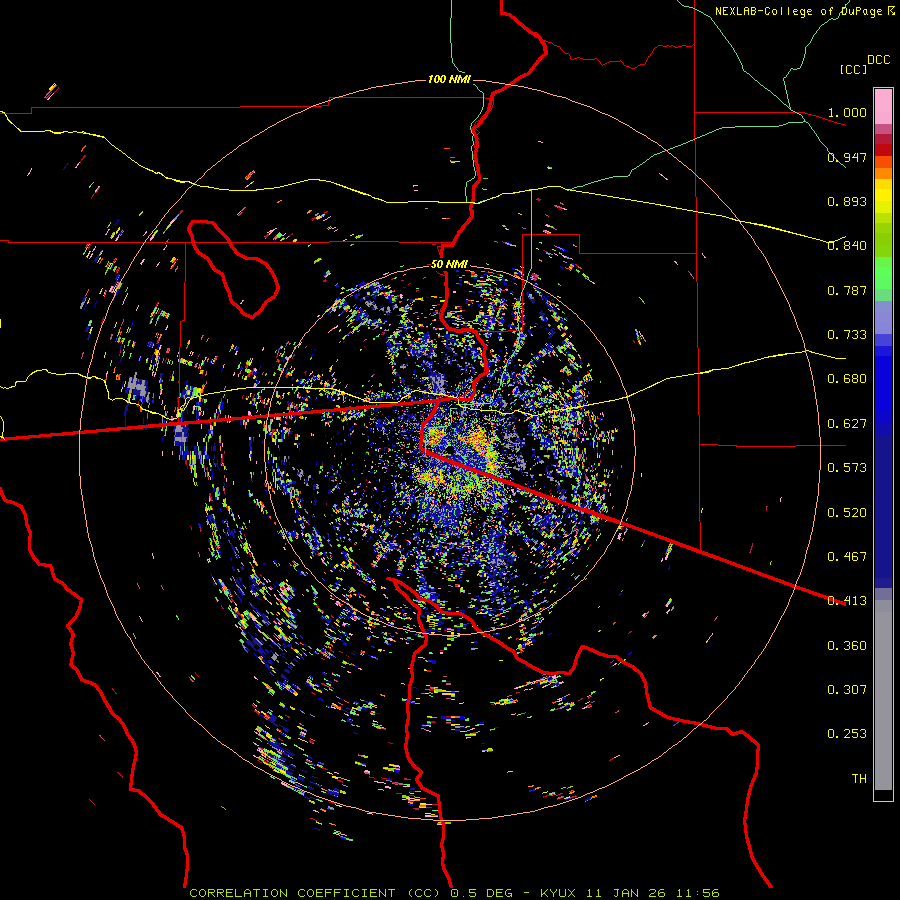This screenshot has height=900, width=900.
Task: Select the 0.627 value on color scale
Action: [847, 424]
